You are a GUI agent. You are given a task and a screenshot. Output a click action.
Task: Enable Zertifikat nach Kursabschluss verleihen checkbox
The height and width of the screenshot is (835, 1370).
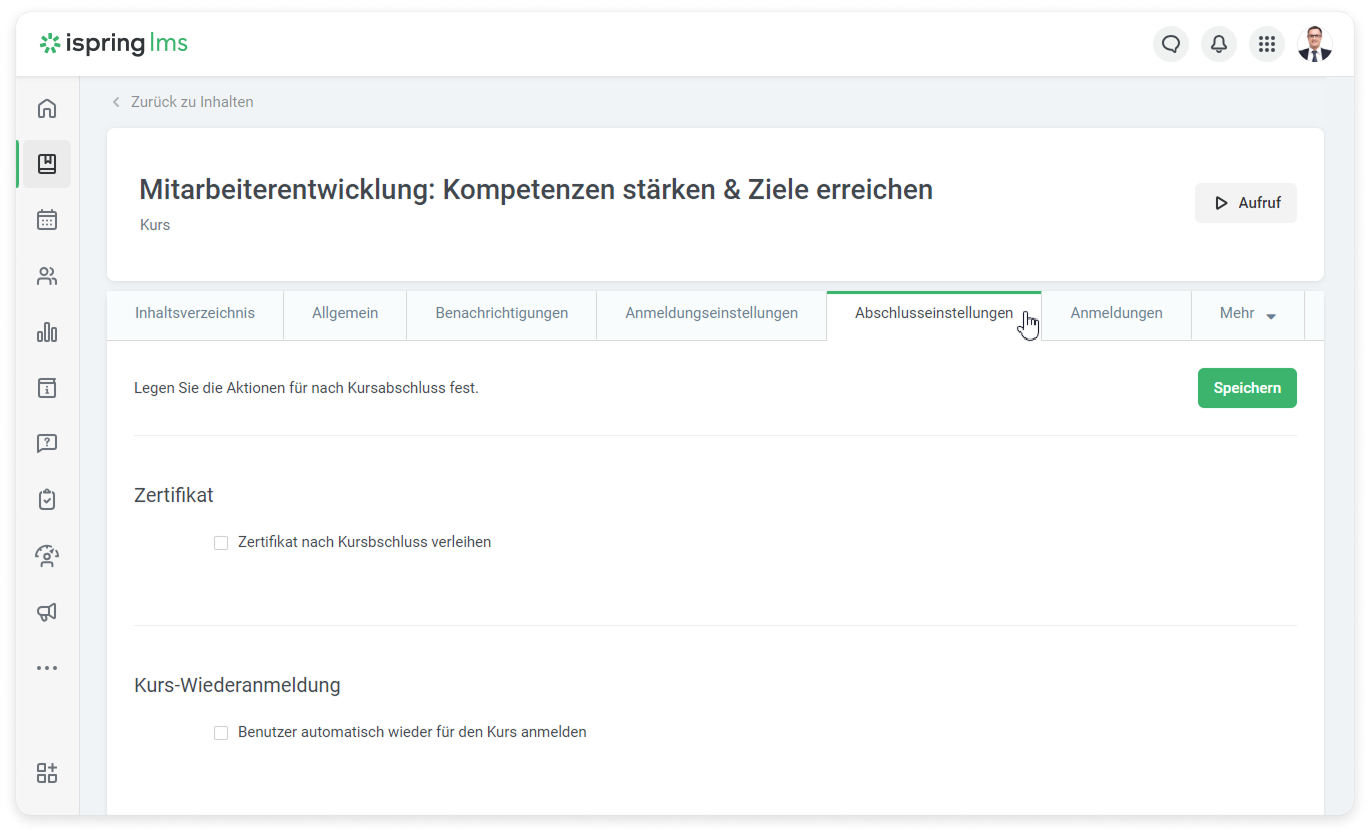pyautogui.click(x=221, y=543)
